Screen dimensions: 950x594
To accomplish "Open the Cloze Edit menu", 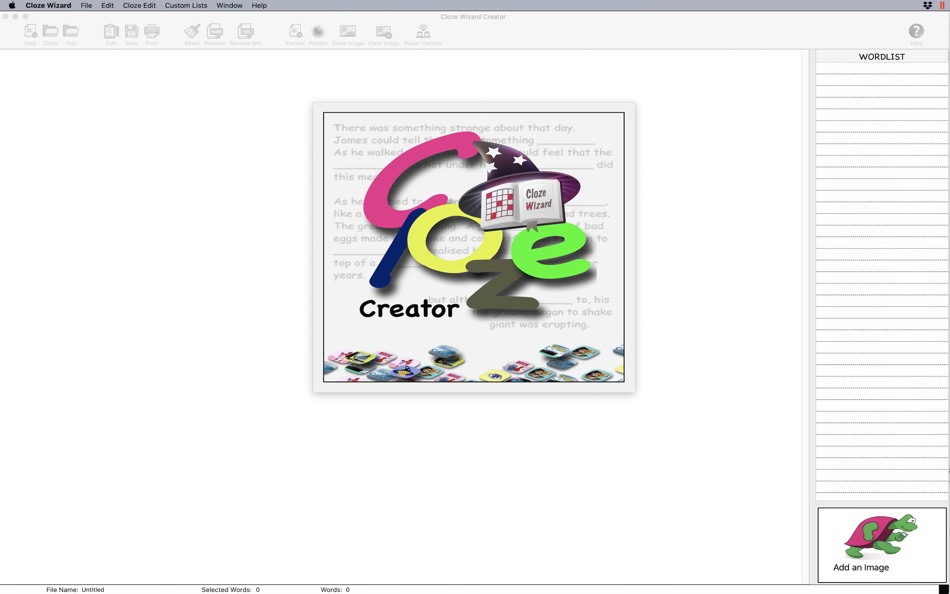I will coord(139,5).
